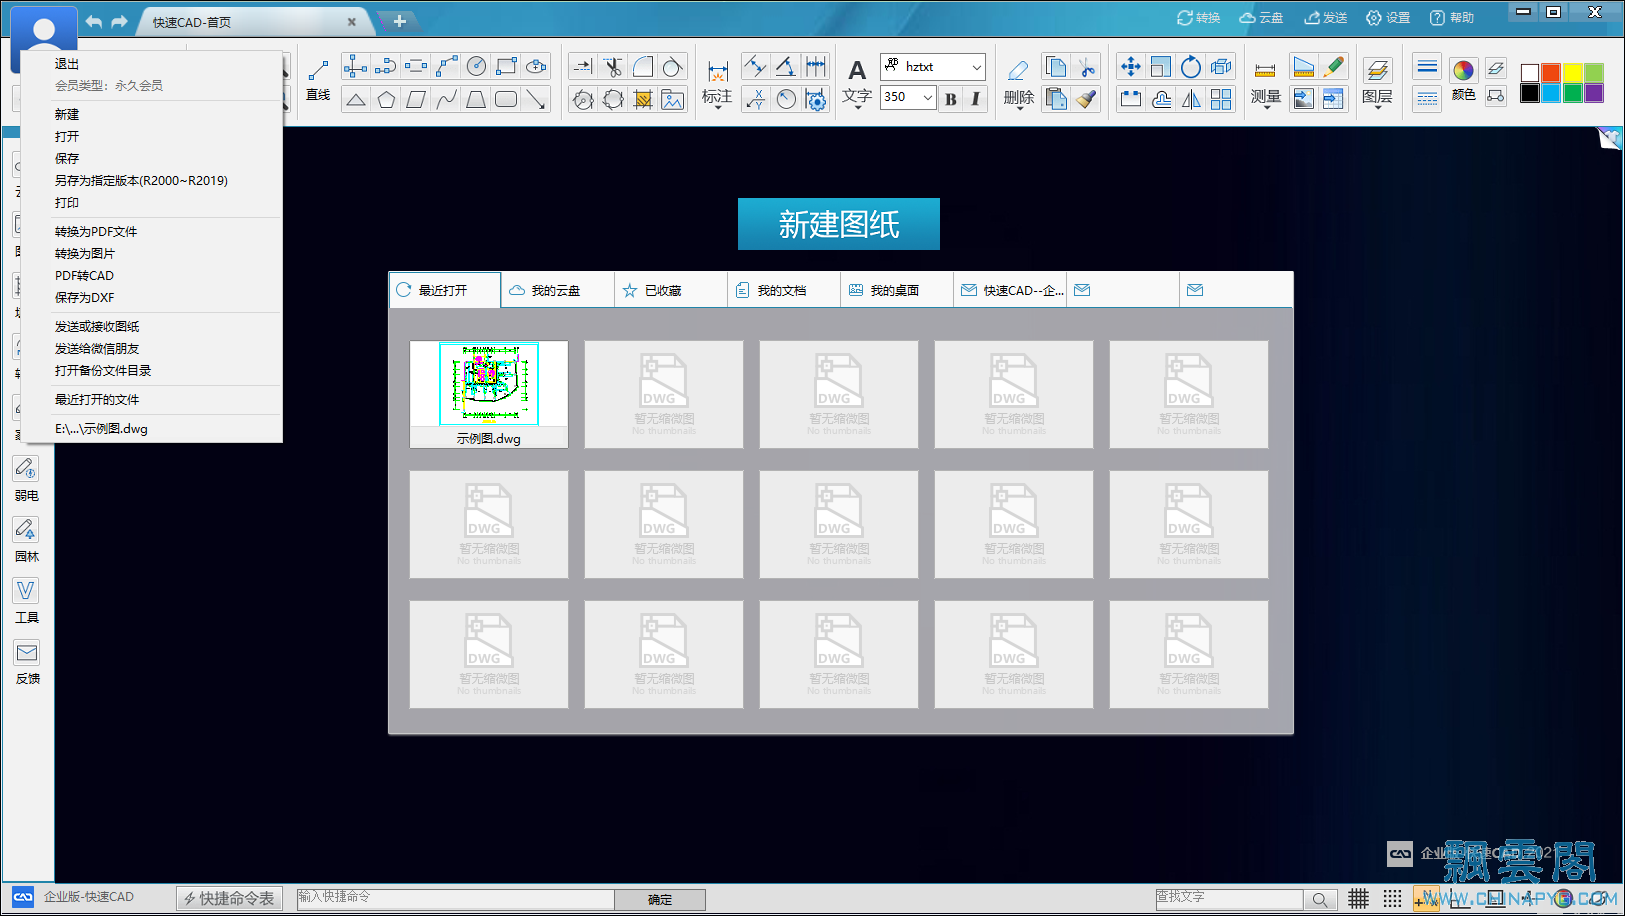Viewport: 1625px width, 916px height.
Task: Select the rounded rectangle tool
Action: [507, 99]
